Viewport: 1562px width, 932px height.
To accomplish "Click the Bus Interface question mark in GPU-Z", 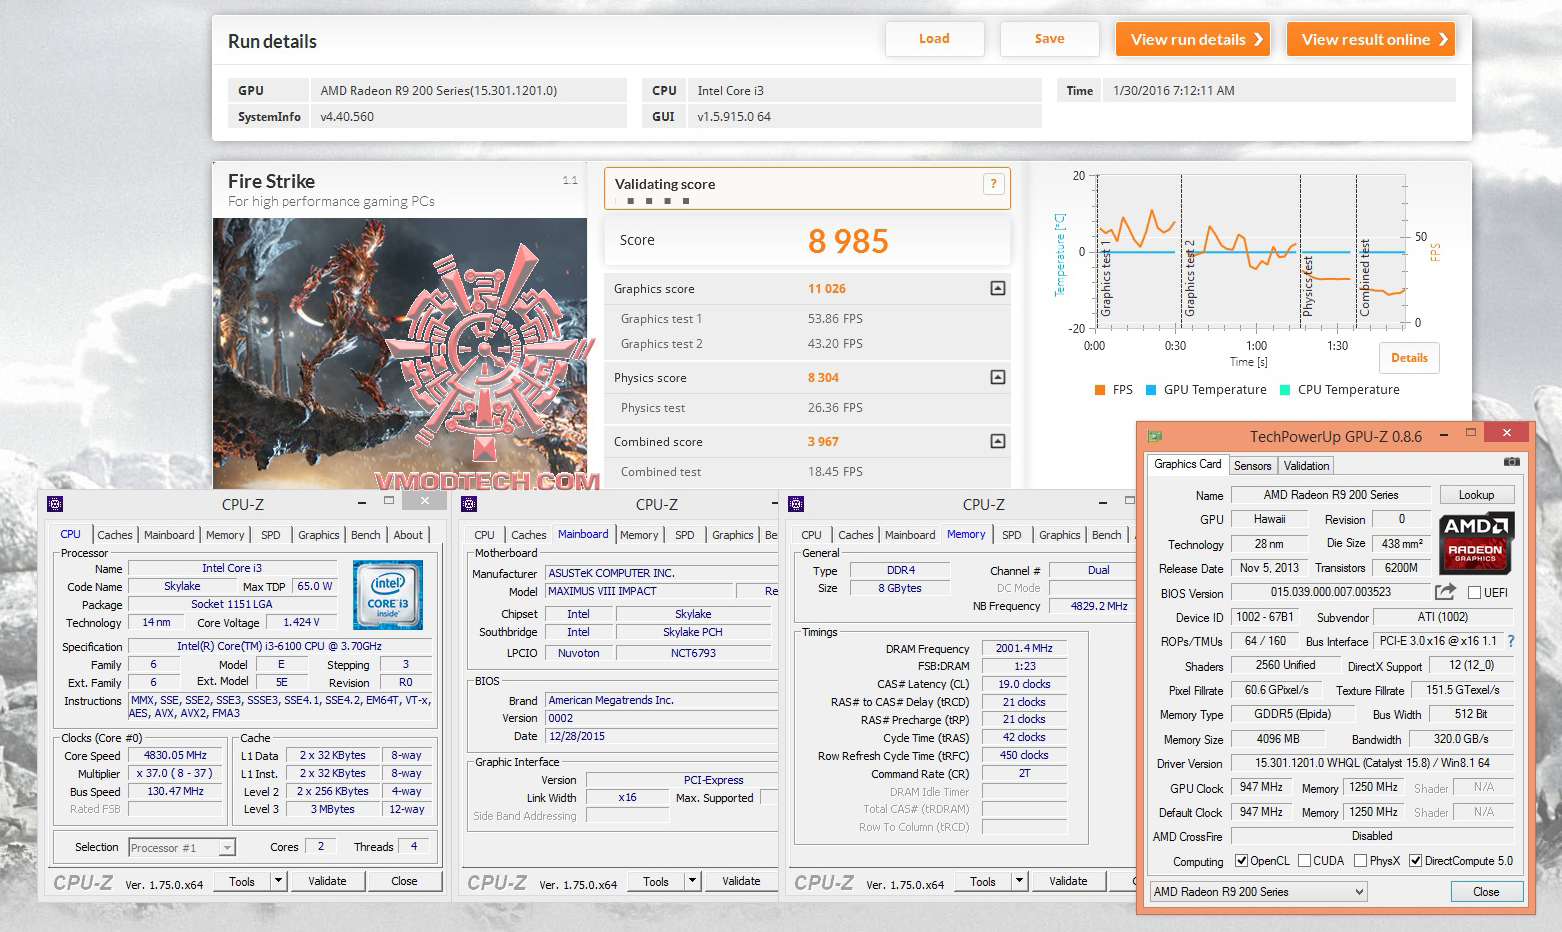I will click(x=1511, y=641).
